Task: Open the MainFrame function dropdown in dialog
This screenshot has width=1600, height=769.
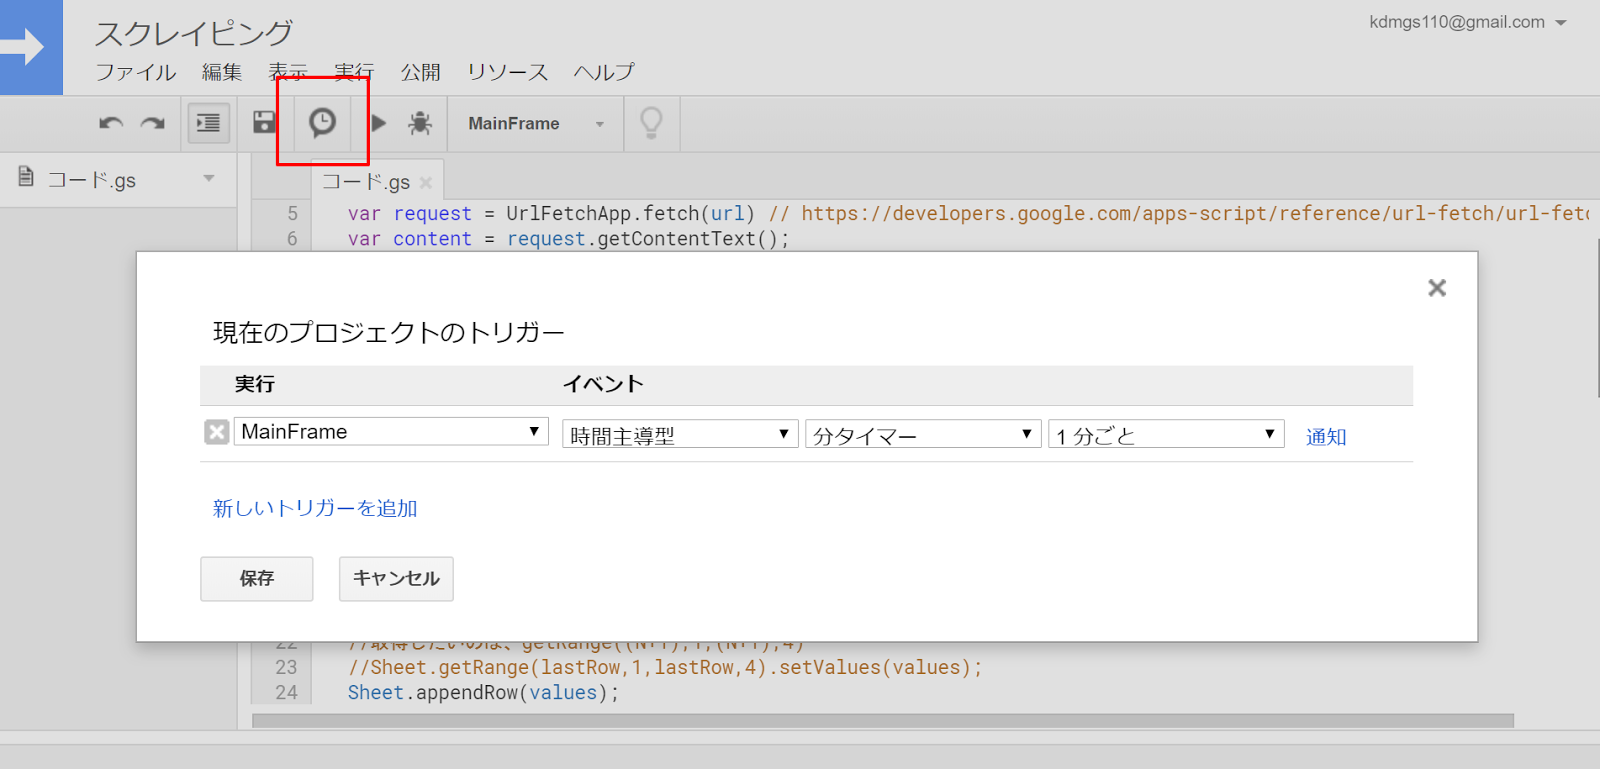Action: click(391, 432)
